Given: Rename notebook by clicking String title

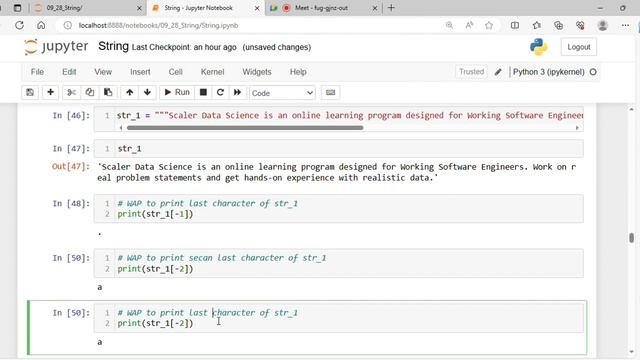Looking at the screenshot, I should coord(113,47).
